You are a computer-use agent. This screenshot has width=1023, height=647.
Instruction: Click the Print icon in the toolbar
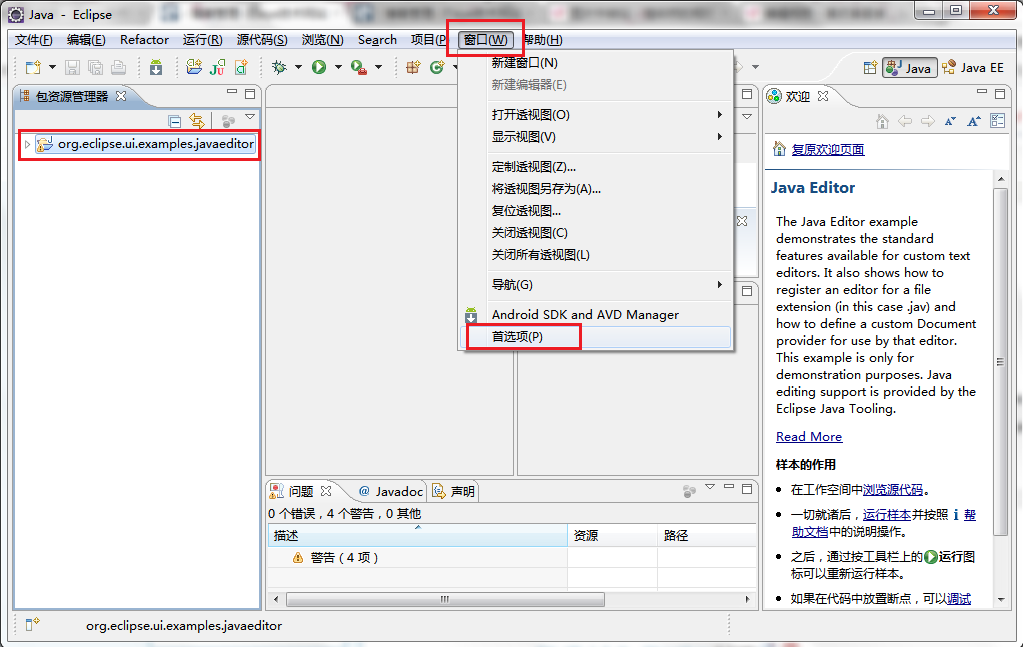pyautogui.click(x=118, y=67)
